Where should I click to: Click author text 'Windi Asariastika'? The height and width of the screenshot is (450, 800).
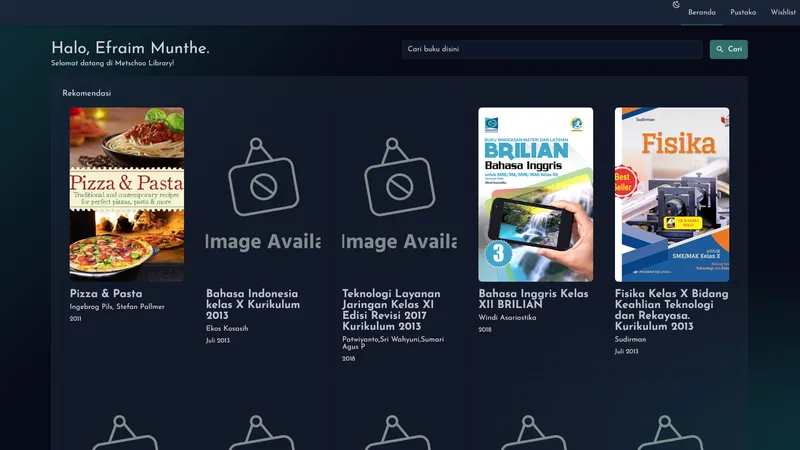(x=507, y=318)
